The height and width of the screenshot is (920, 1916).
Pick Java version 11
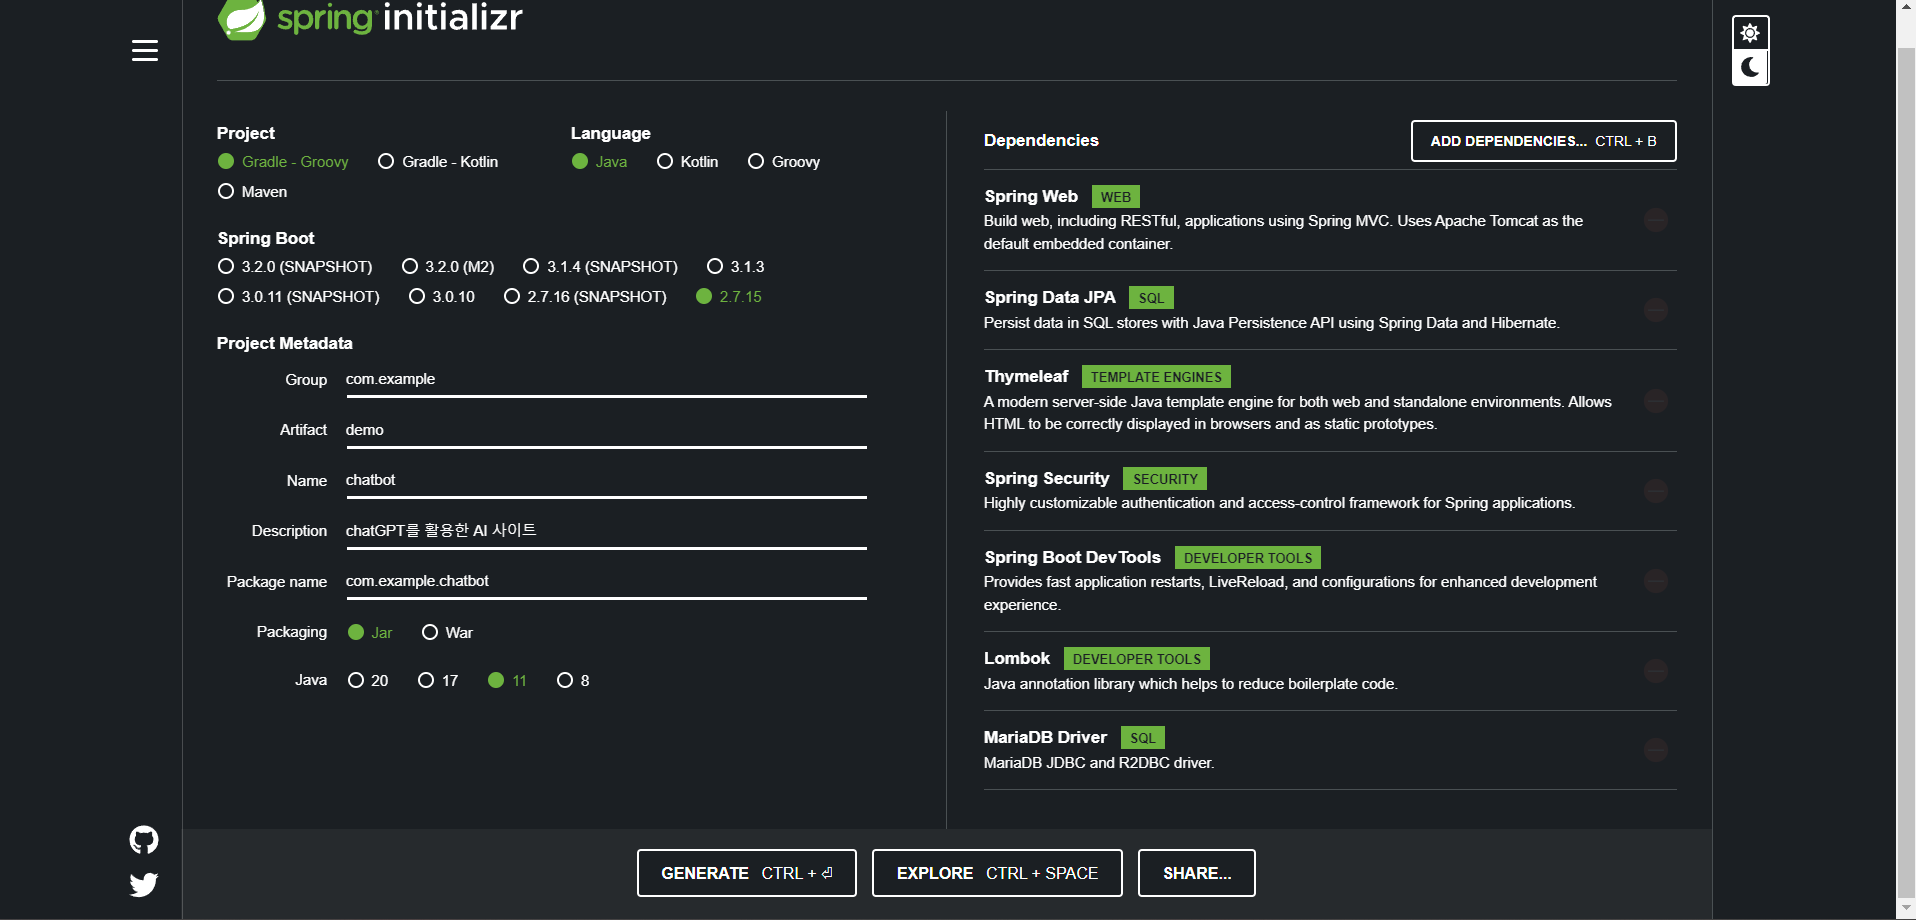coord(507,681)
